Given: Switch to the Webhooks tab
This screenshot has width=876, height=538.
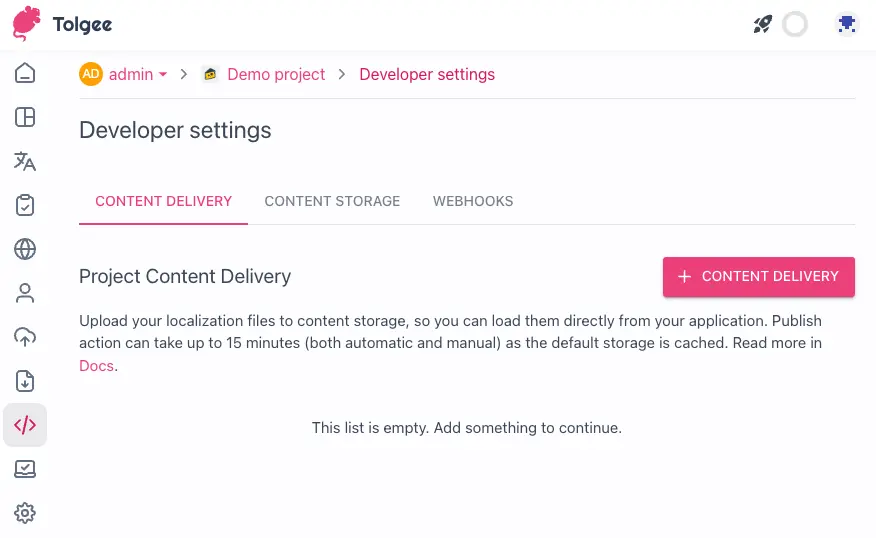Looking at the screenshot, I should pos(473,201).
